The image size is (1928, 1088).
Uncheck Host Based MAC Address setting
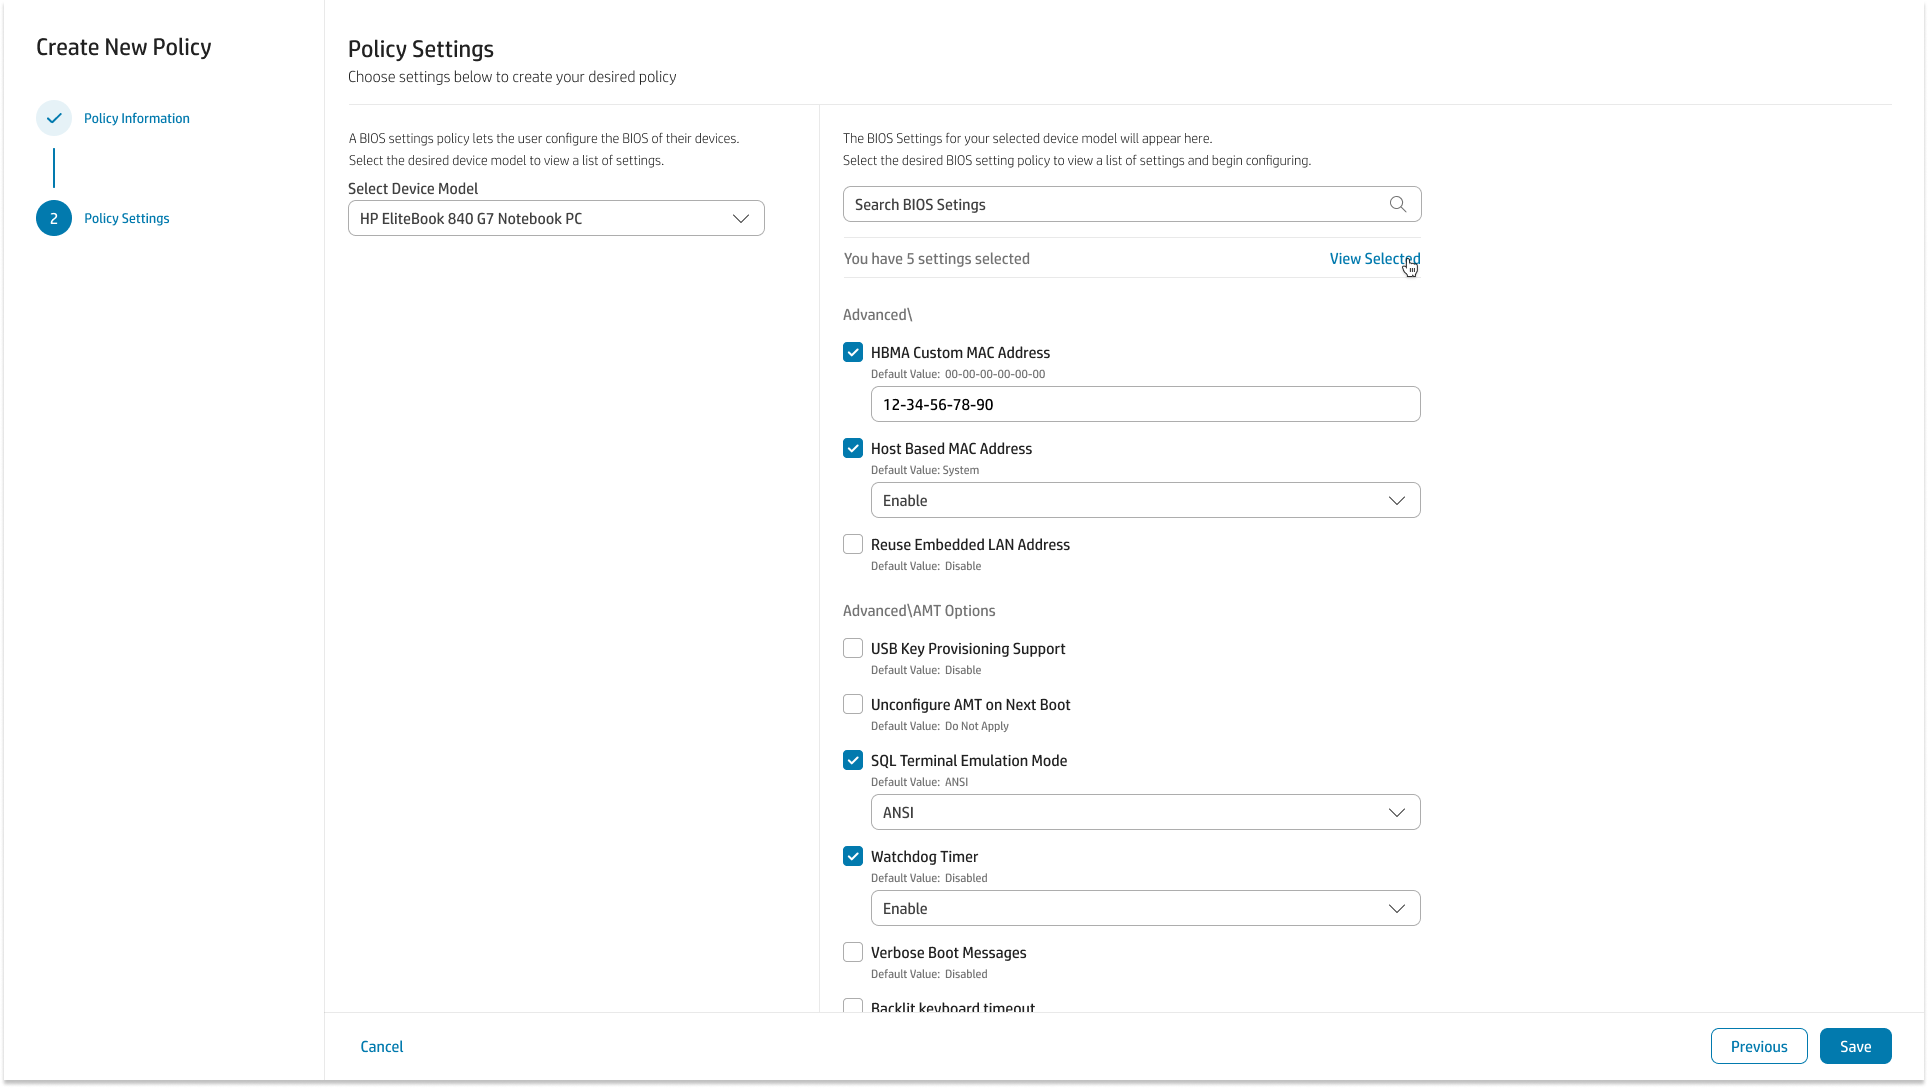(x=852, y=448)
